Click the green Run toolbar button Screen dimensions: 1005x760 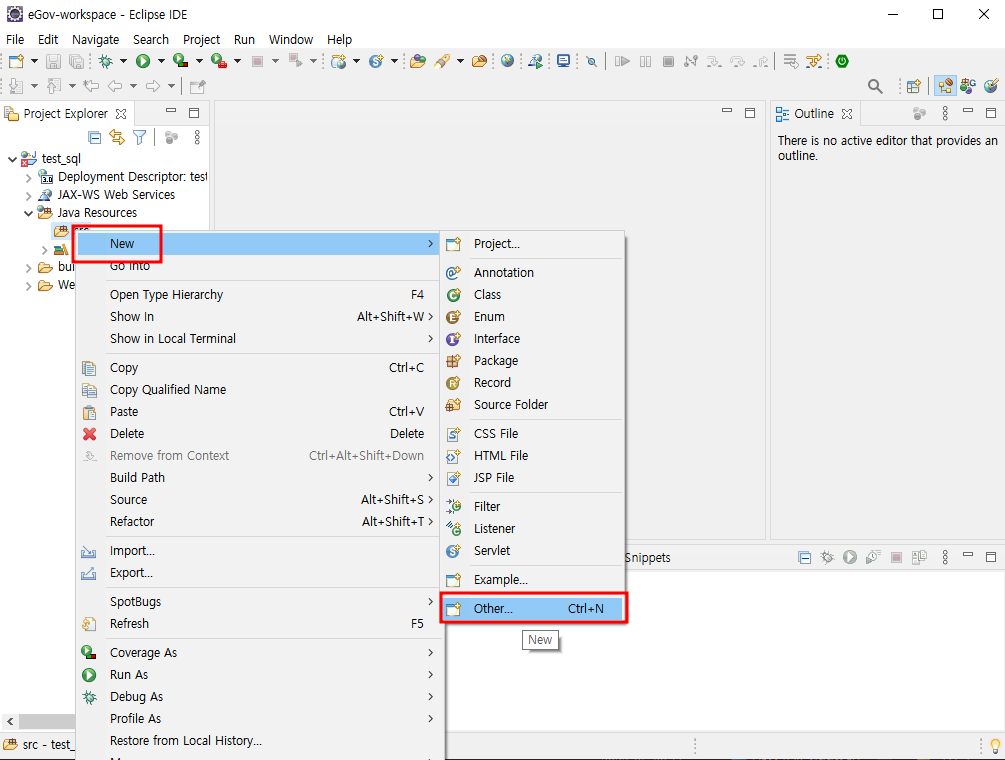(143, 61)
